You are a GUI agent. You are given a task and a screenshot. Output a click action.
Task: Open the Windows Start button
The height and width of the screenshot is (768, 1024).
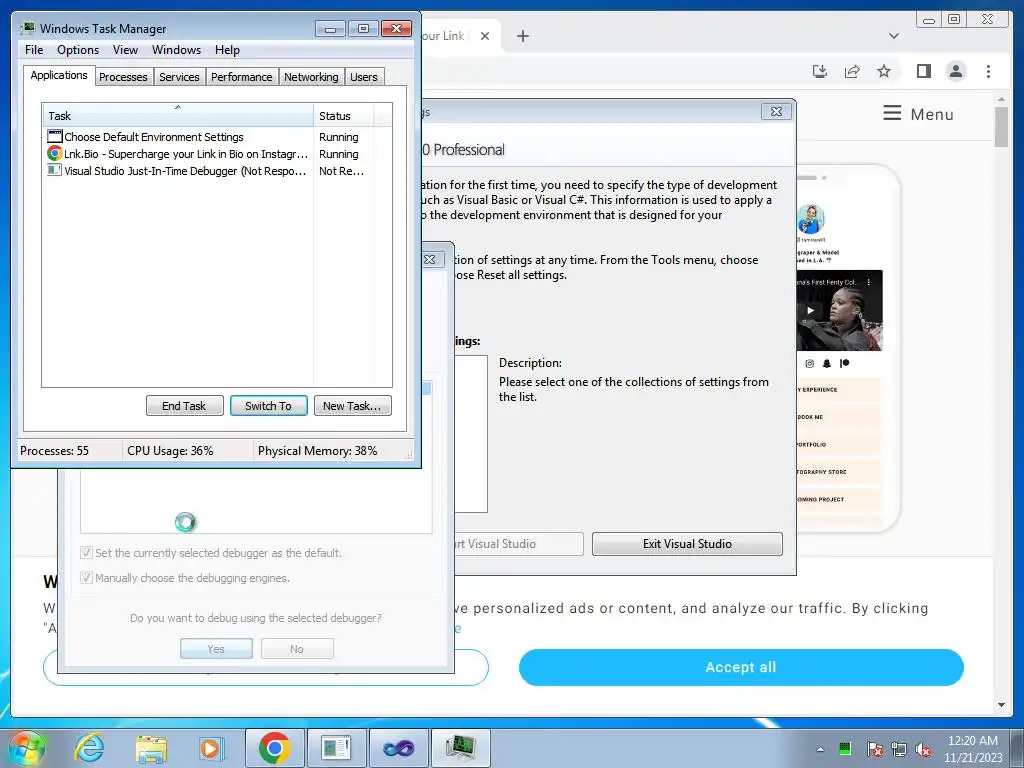(27, 748)
